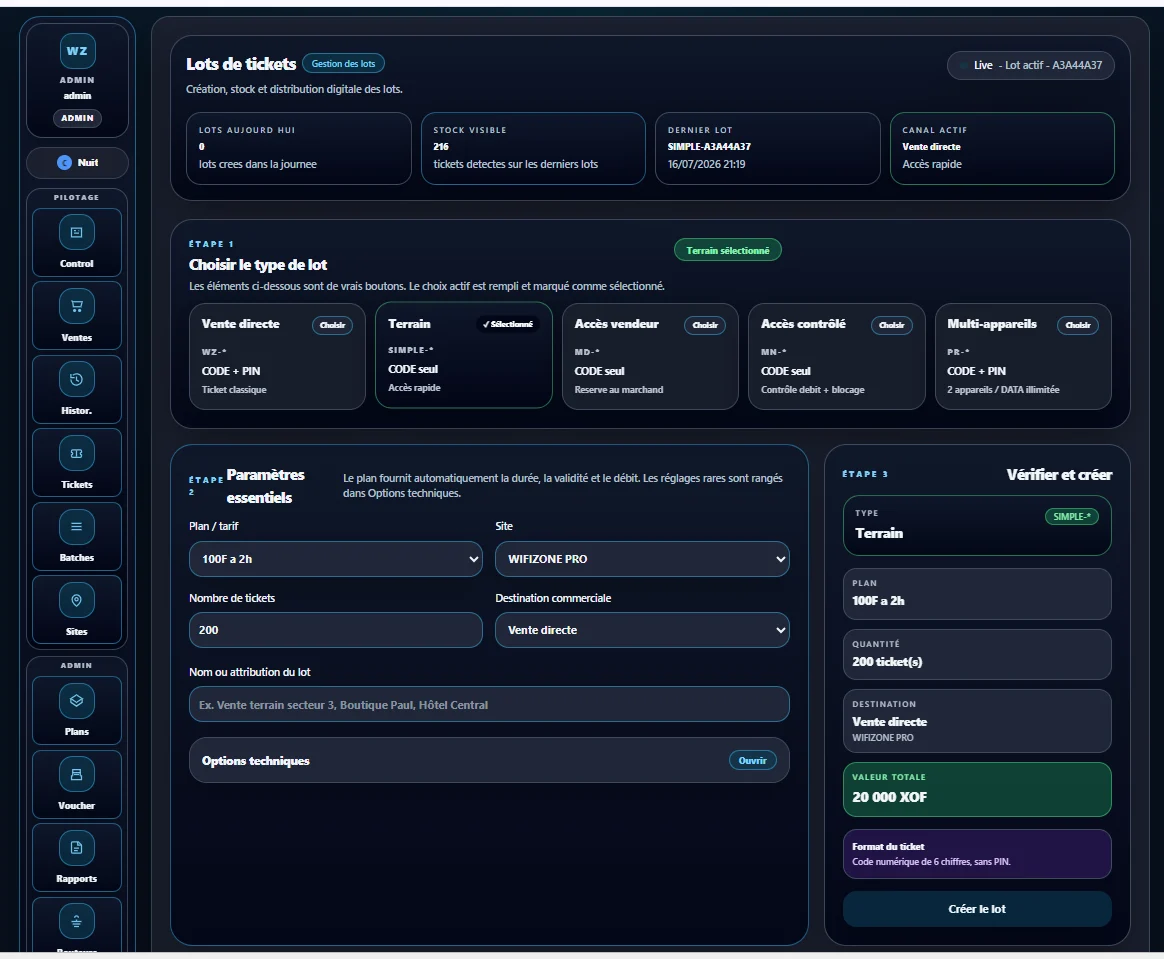Click the Créer le lot button
This screenshot has width=1164, height=959.
pos(977,909)
